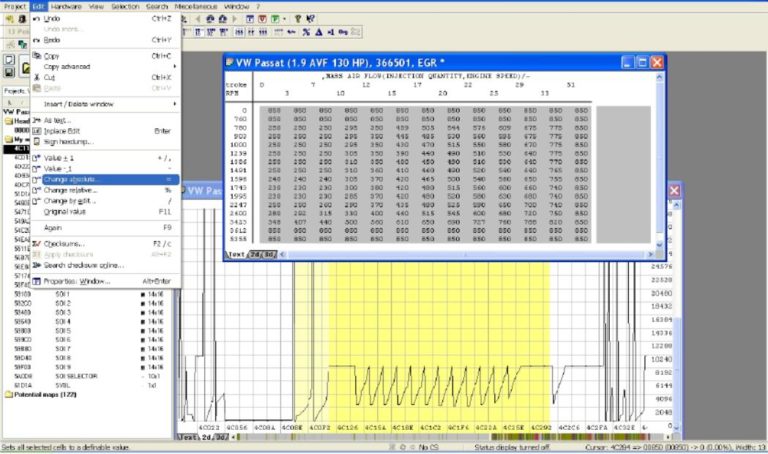Image resolution: width=768 pixels, height=454 pixels.
Task: Select the SVBL map row
Action: tap(88, 385)
